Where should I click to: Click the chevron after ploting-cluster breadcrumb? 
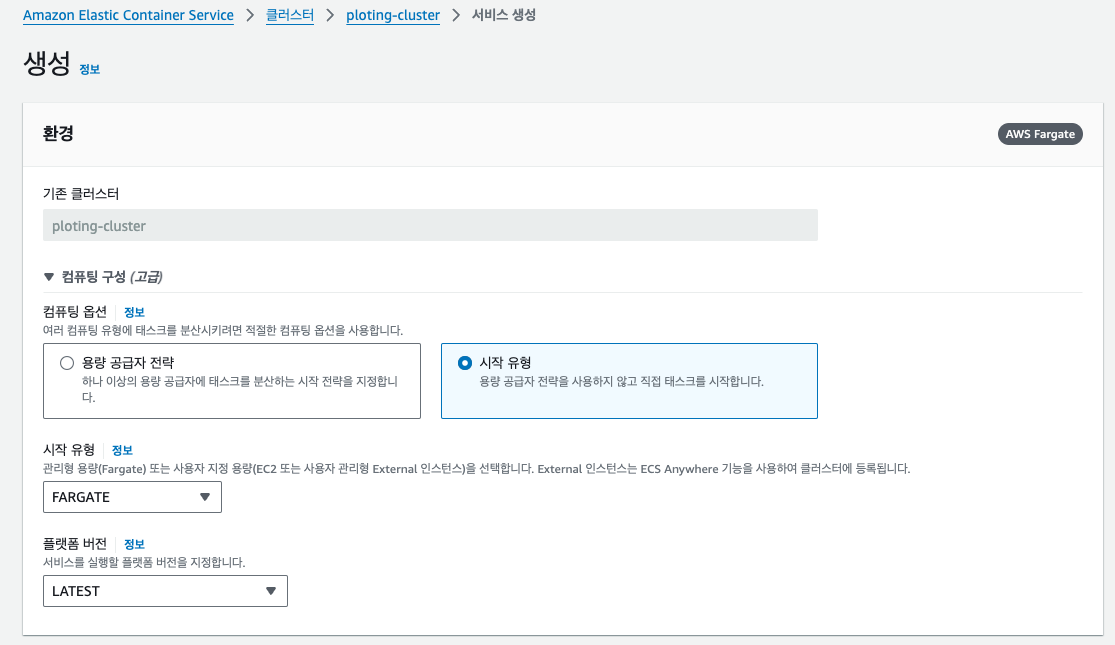(x=457, y=15)
